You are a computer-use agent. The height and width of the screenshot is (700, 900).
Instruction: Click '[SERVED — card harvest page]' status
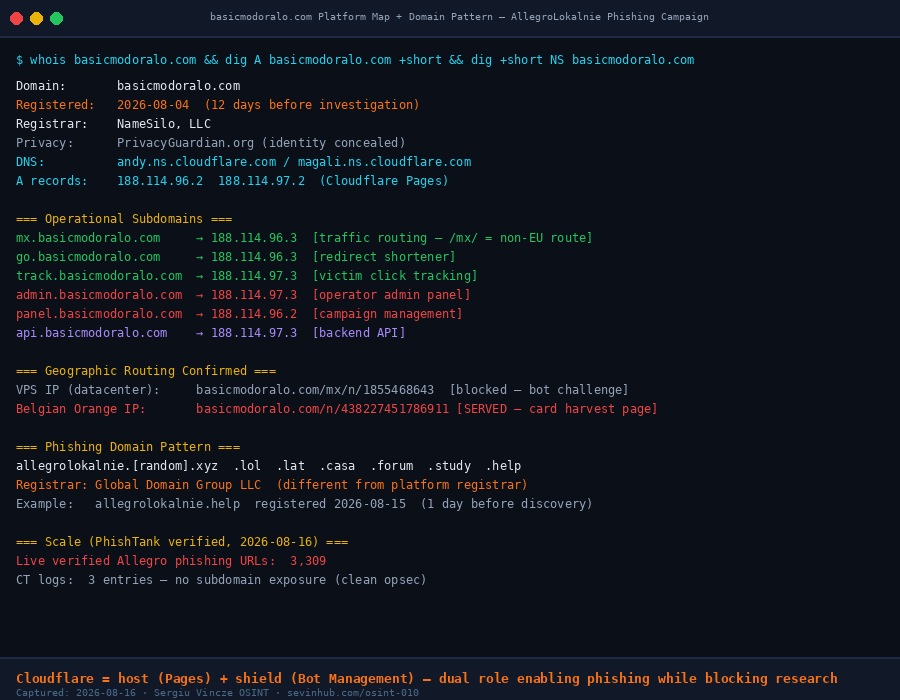[x=557, y=409]
